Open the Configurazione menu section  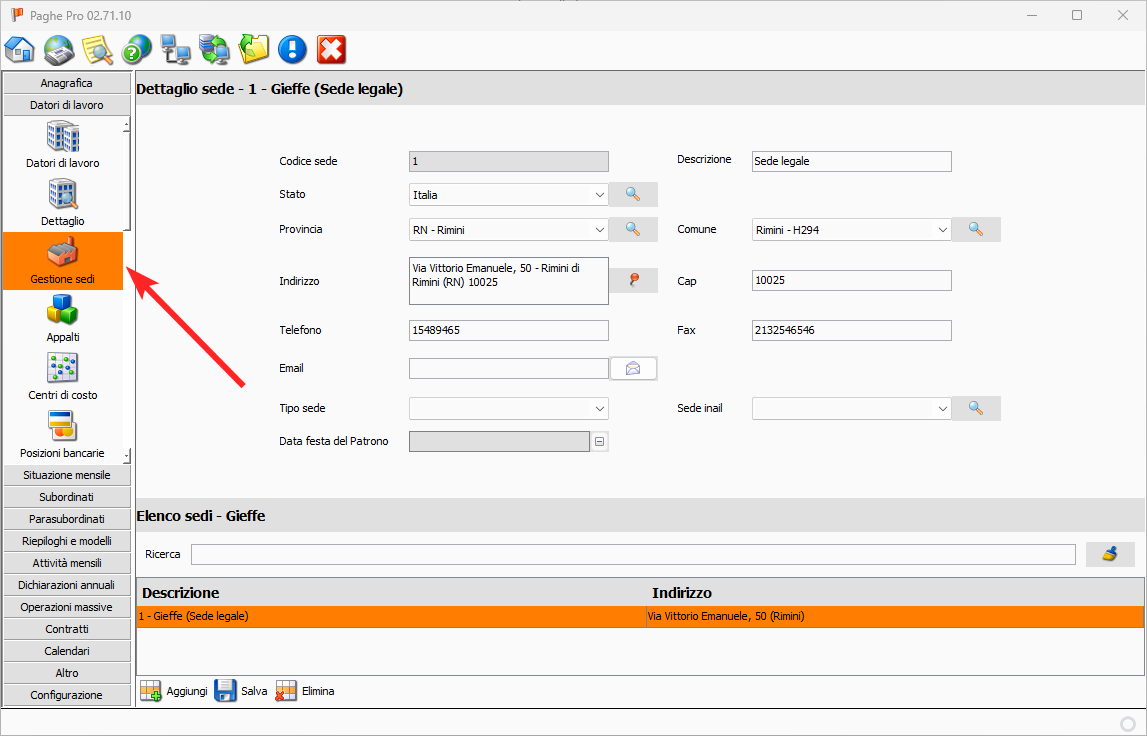pyautogui.click(x=67, y=695)
